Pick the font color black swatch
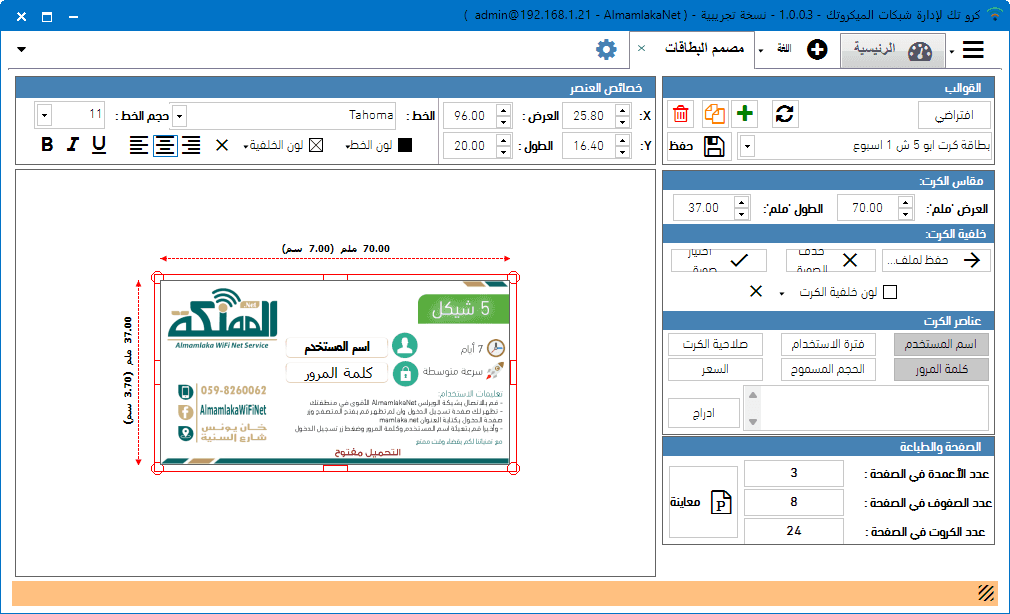The width and height of the screenshot is (1010, 614). pyautogui.click(x=405, y=145)
